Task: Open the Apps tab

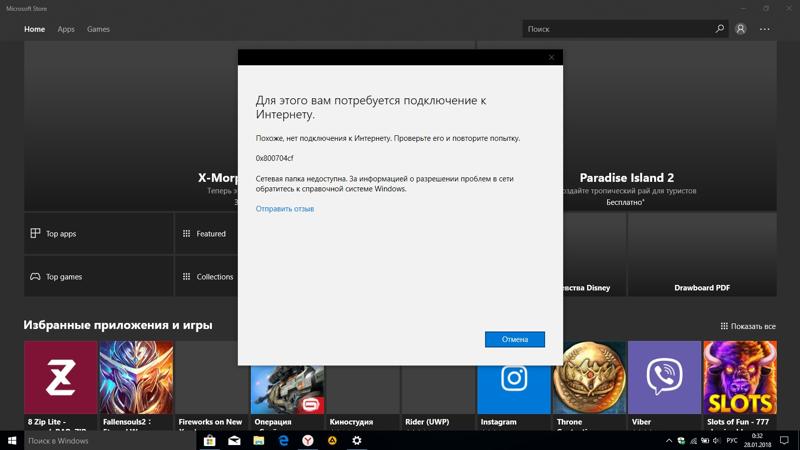Action: [x=66, y=29]
